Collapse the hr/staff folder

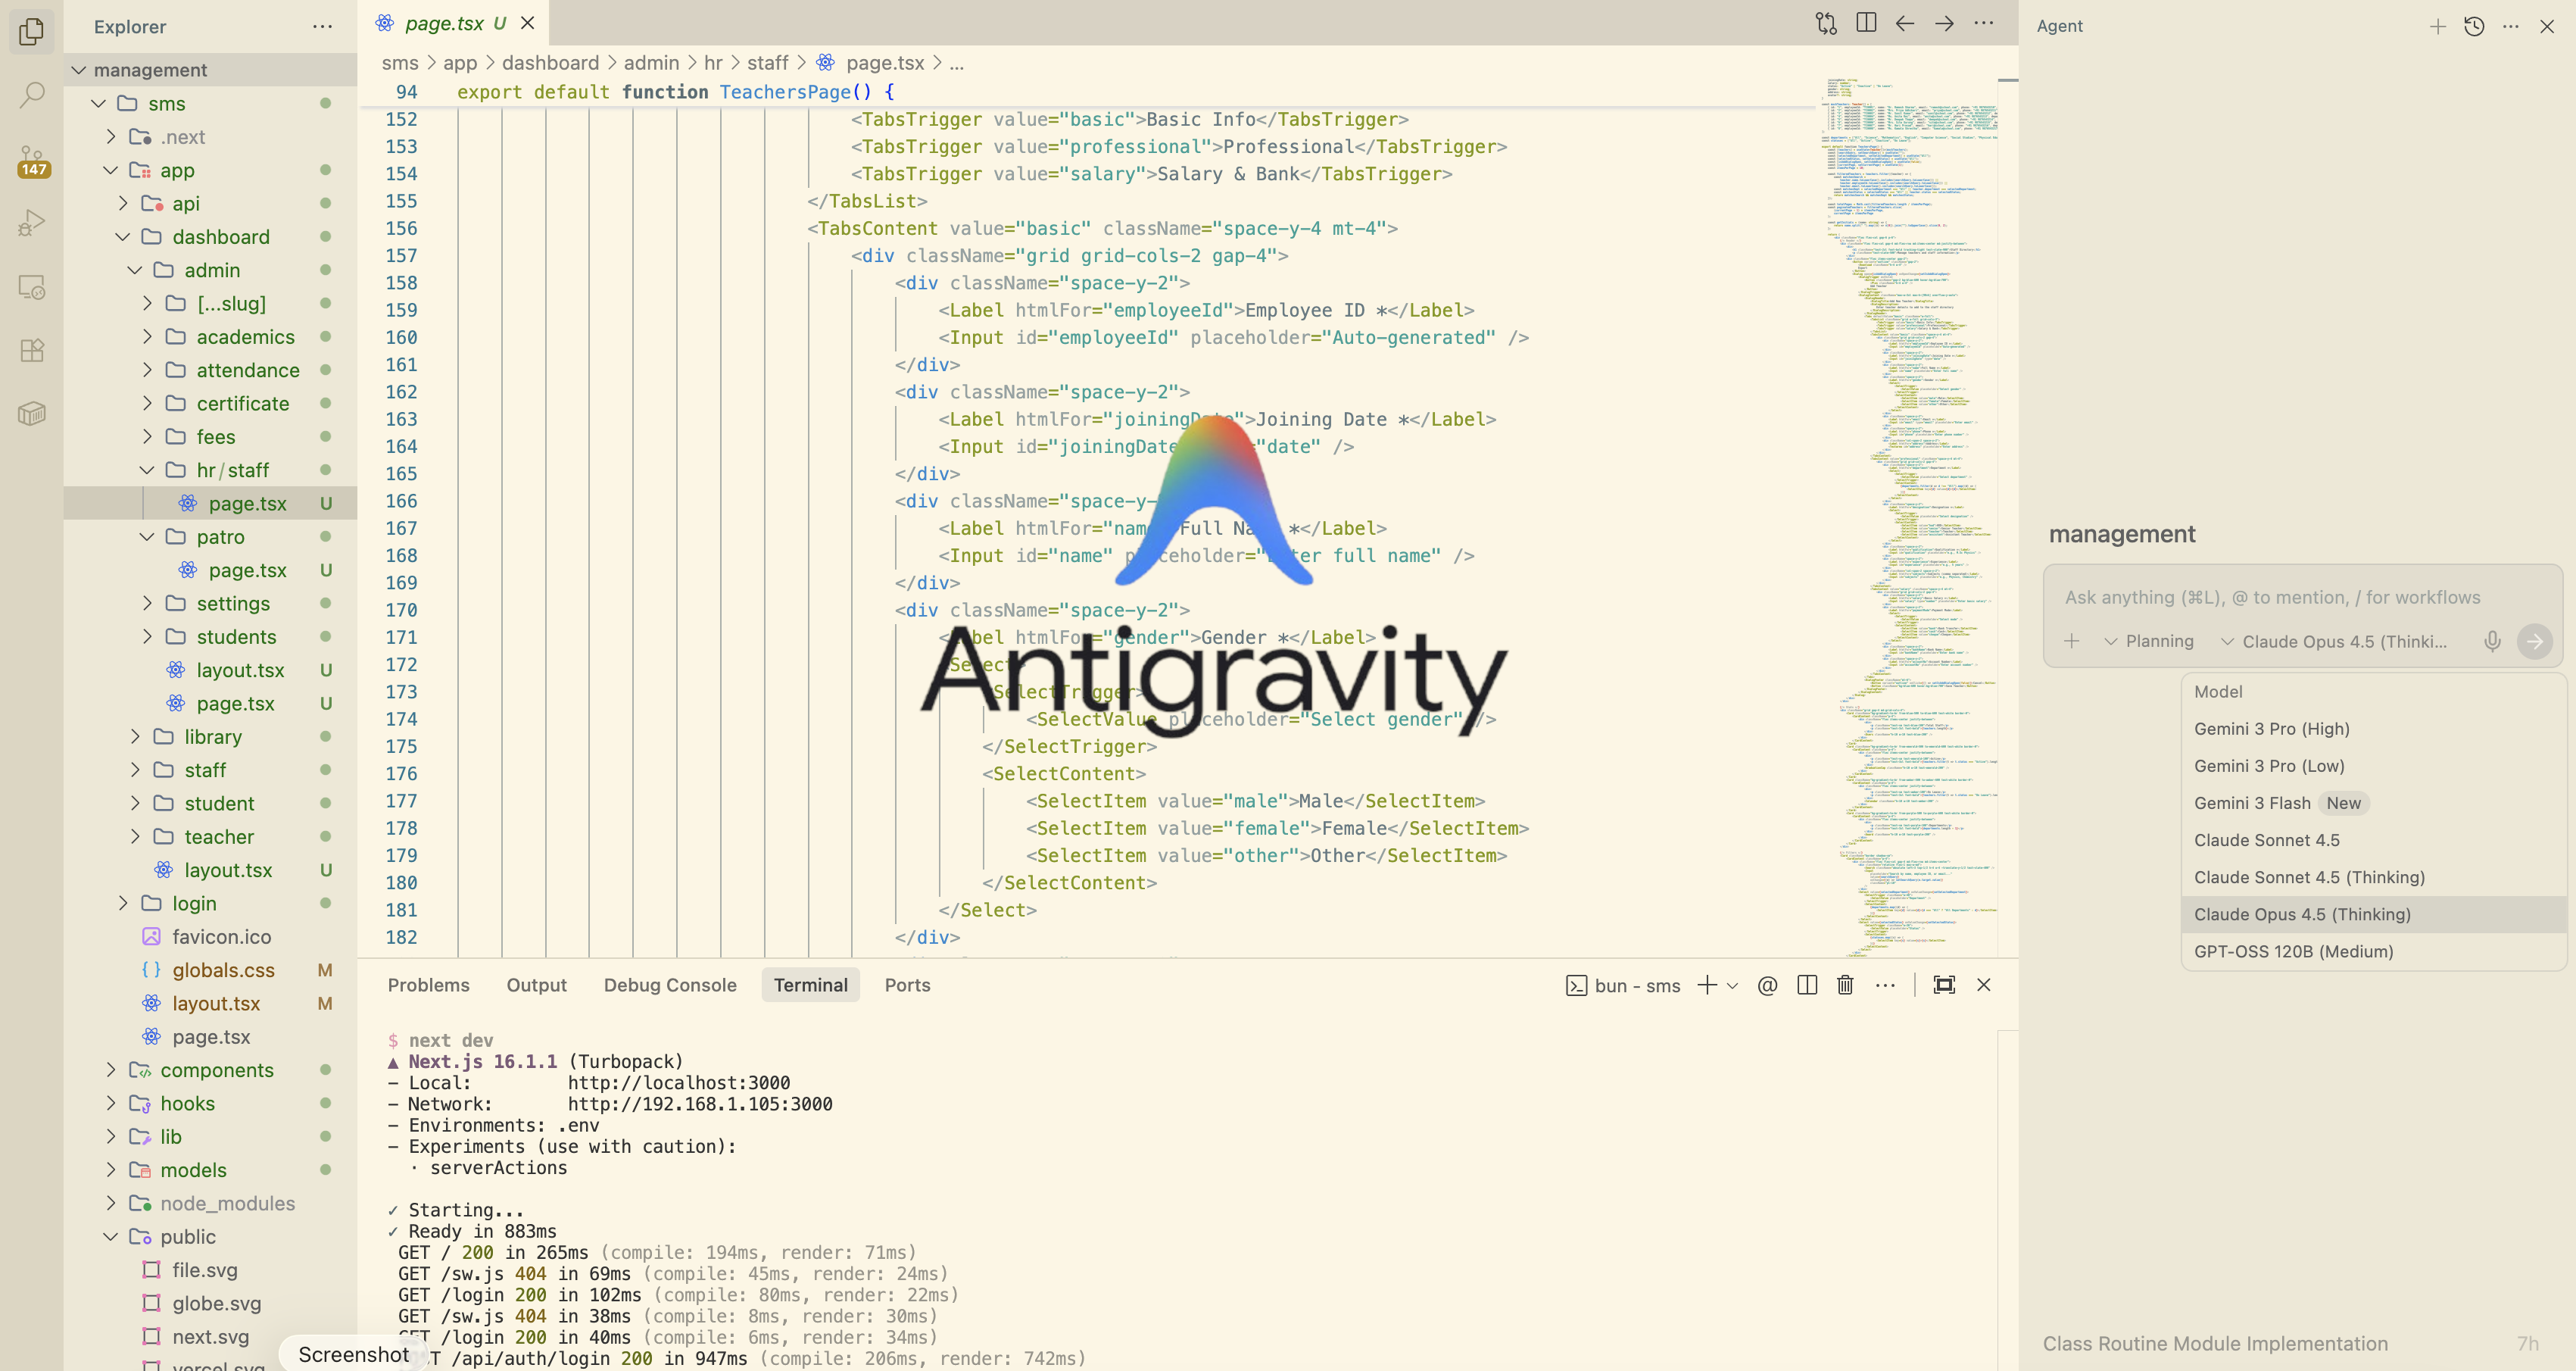210,470
